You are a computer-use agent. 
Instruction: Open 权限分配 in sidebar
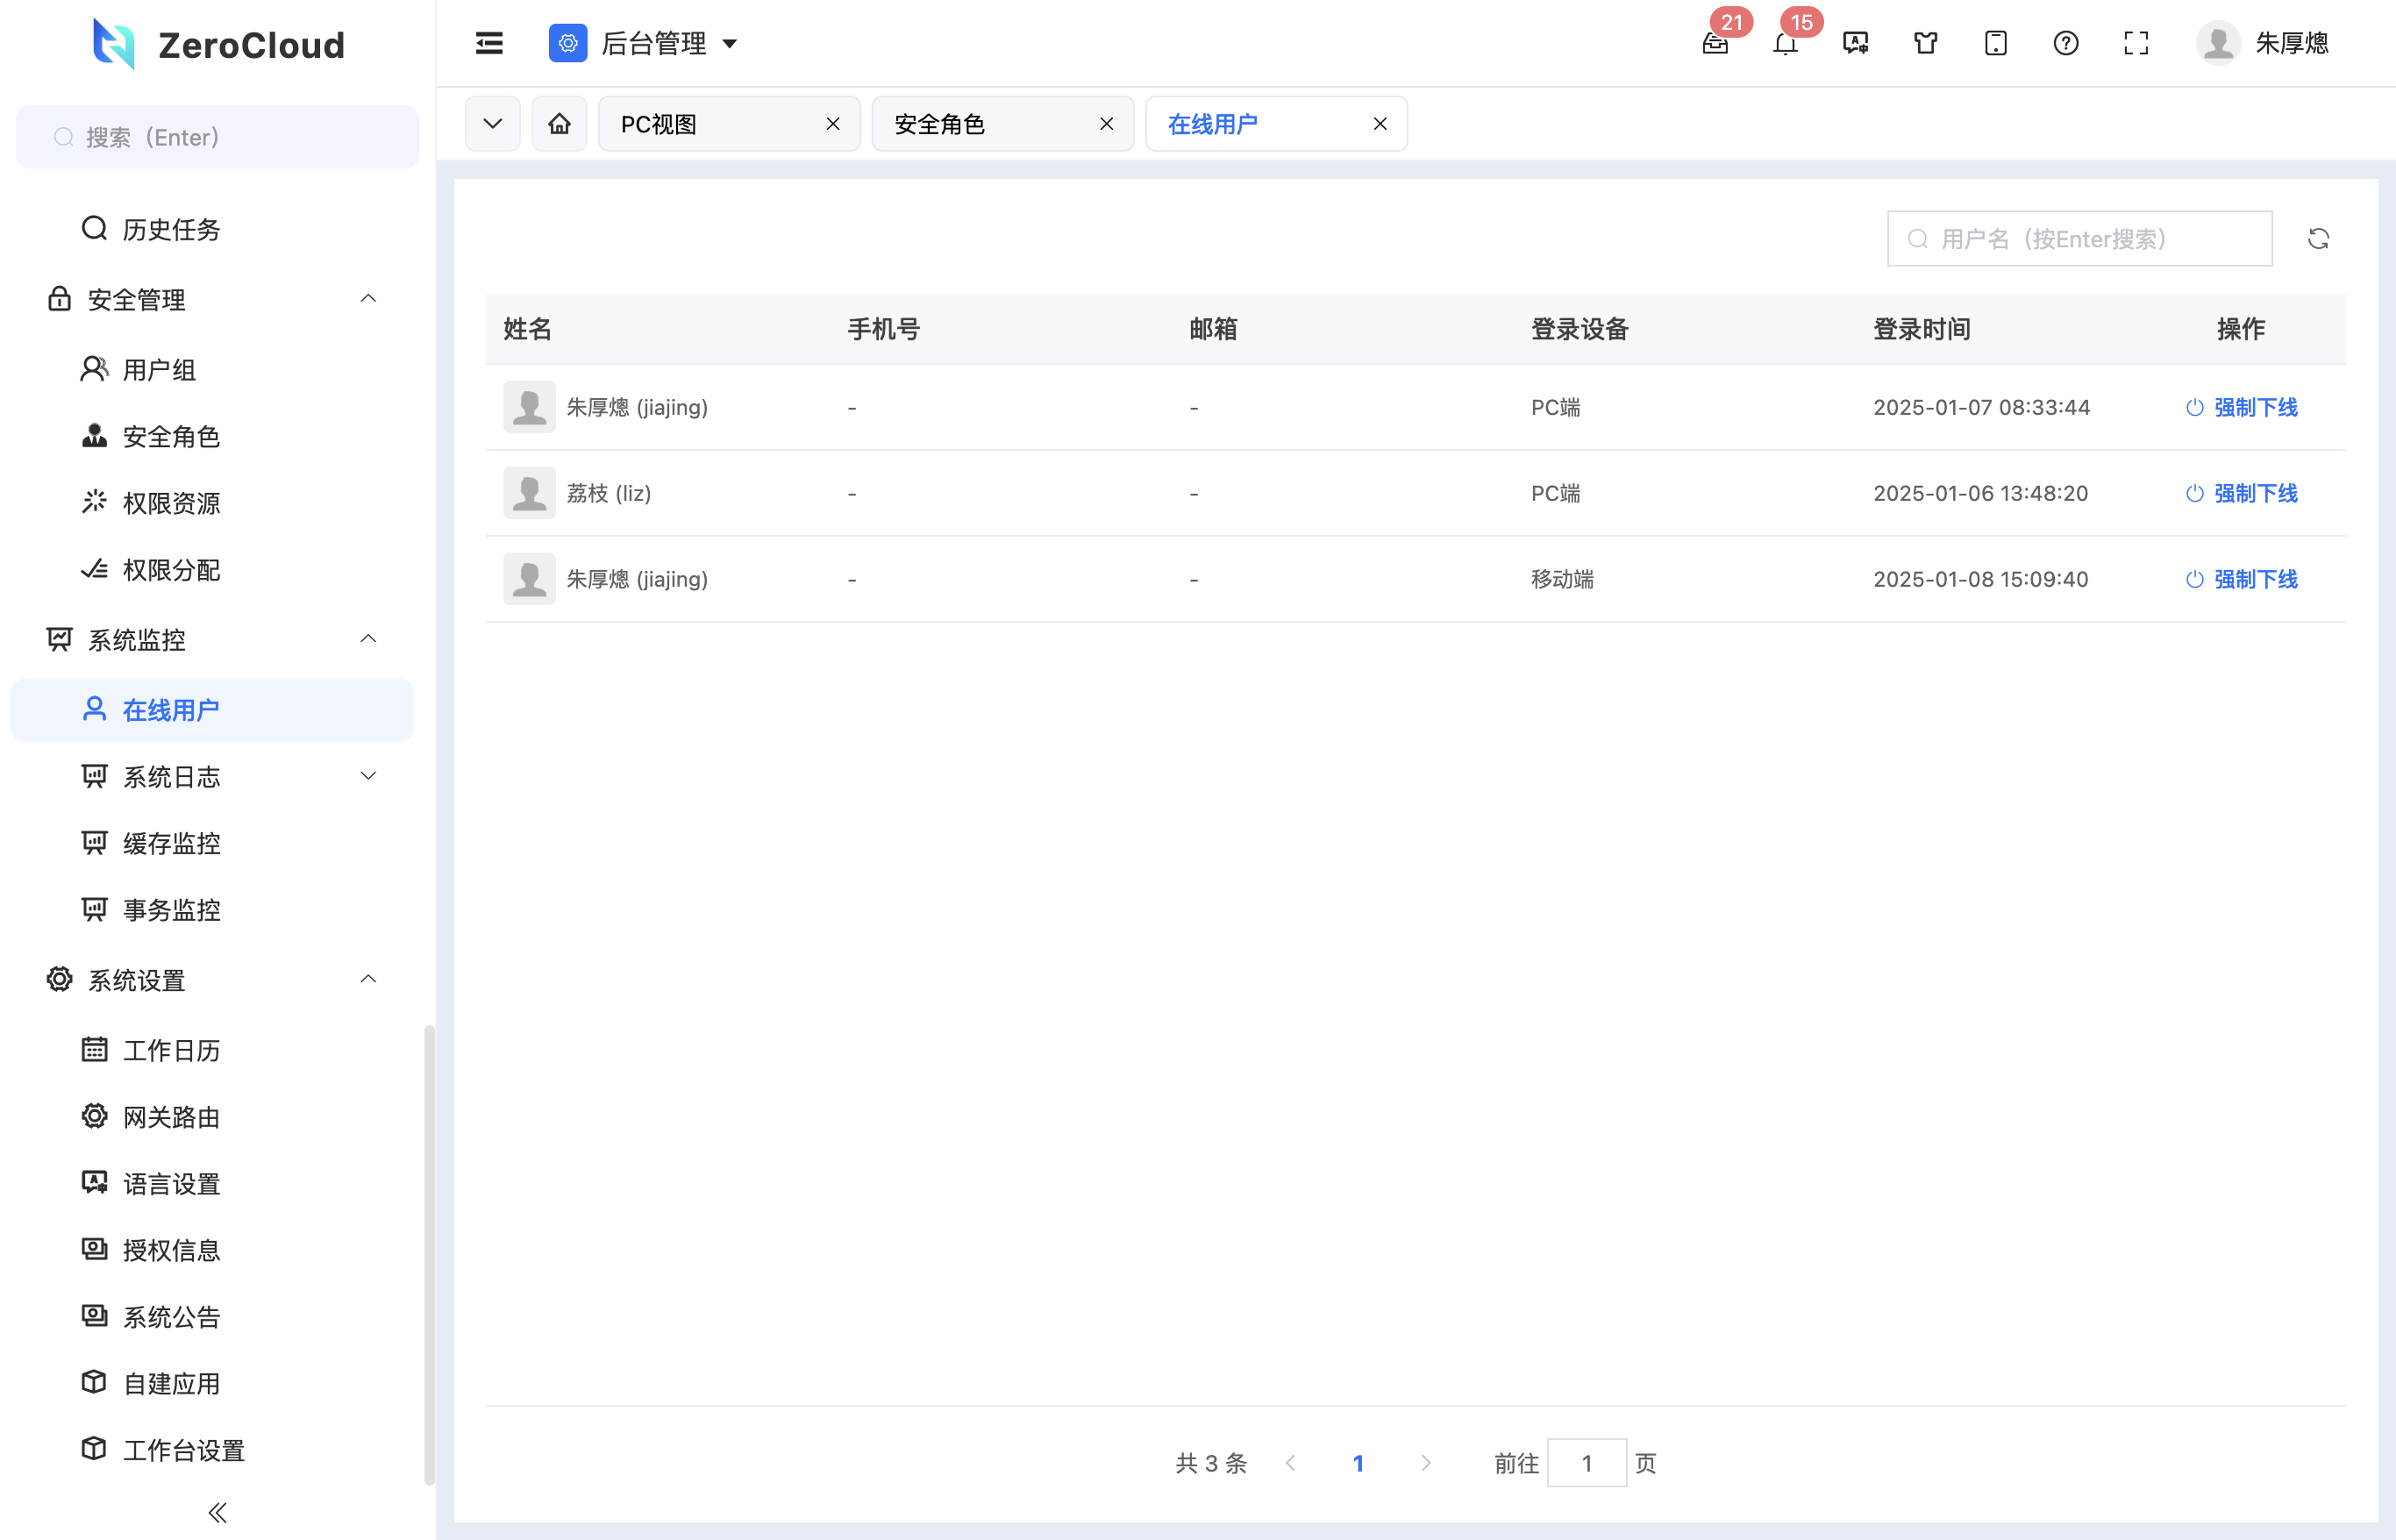[x=212, y=570]
